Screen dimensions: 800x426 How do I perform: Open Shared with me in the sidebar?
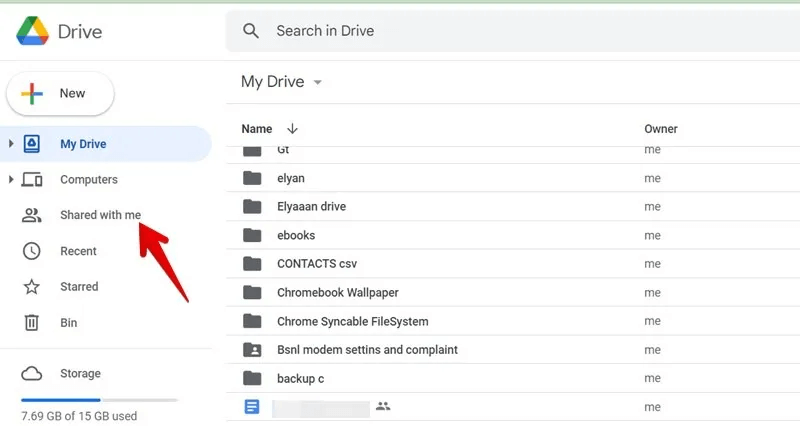pyautogui.click(x=101, y=215)
